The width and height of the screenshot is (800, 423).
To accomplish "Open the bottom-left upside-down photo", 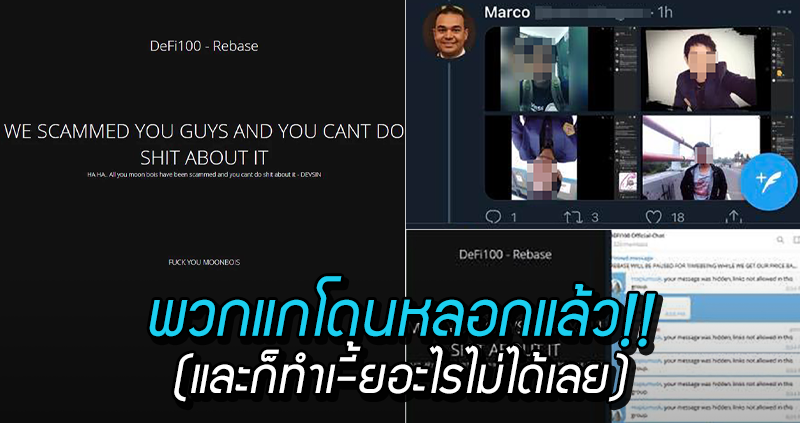I will pos(544,157).
